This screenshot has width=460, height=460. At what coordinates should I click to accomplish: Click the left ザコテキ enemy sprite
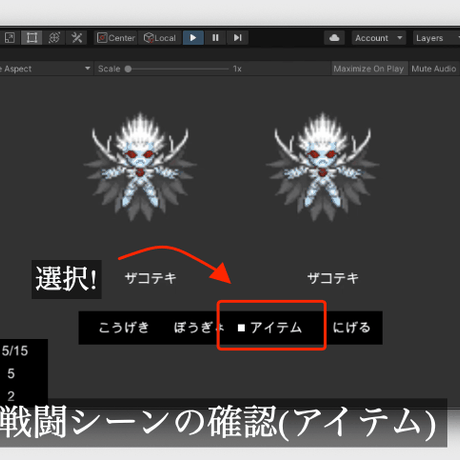(140, 167)
